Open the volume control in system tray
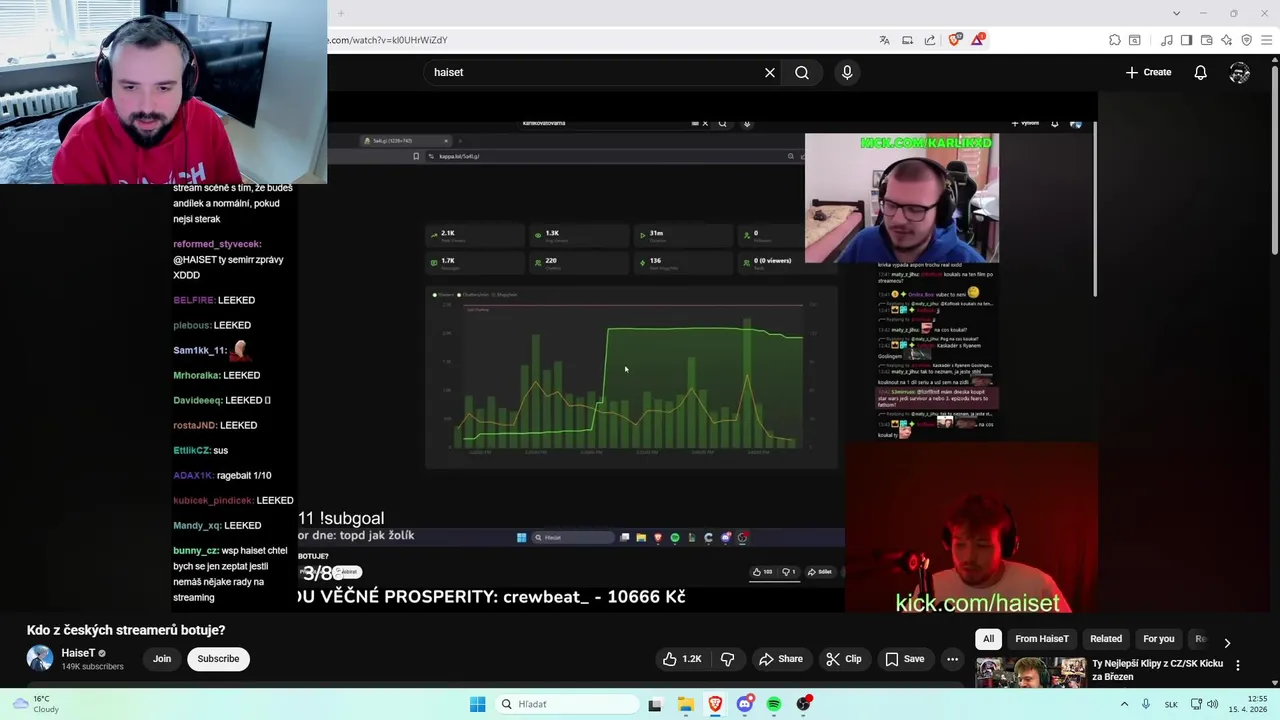 [1212, 704]
